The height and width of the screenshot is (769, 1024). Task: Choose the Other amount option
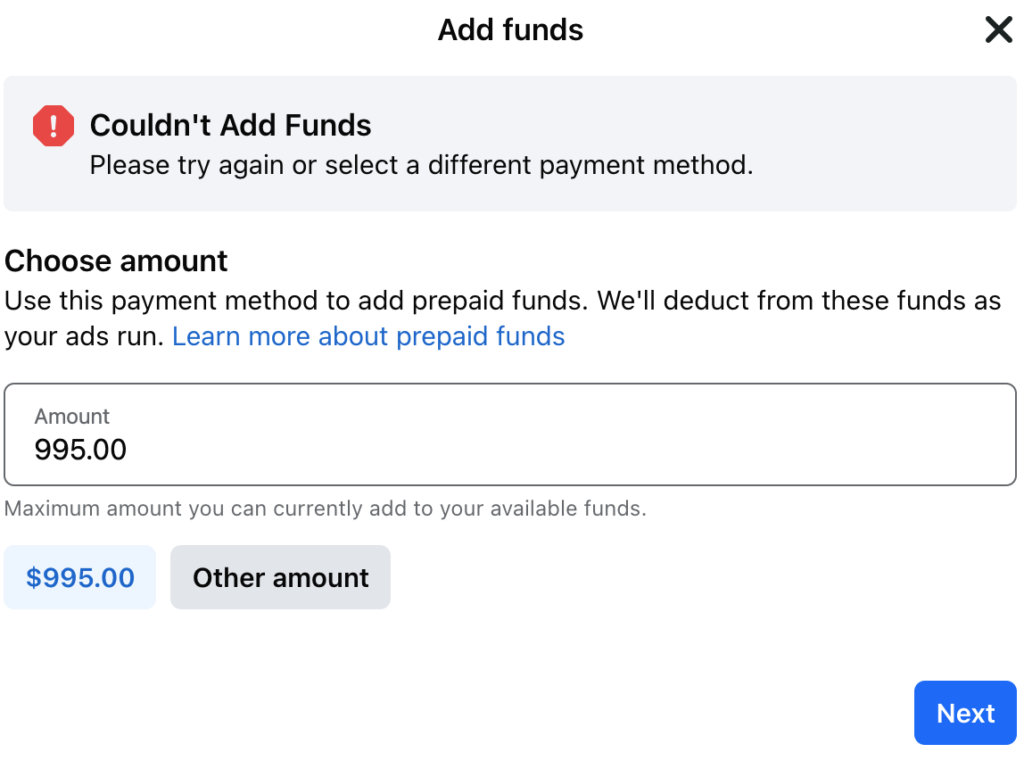click(x=280, y=577)
